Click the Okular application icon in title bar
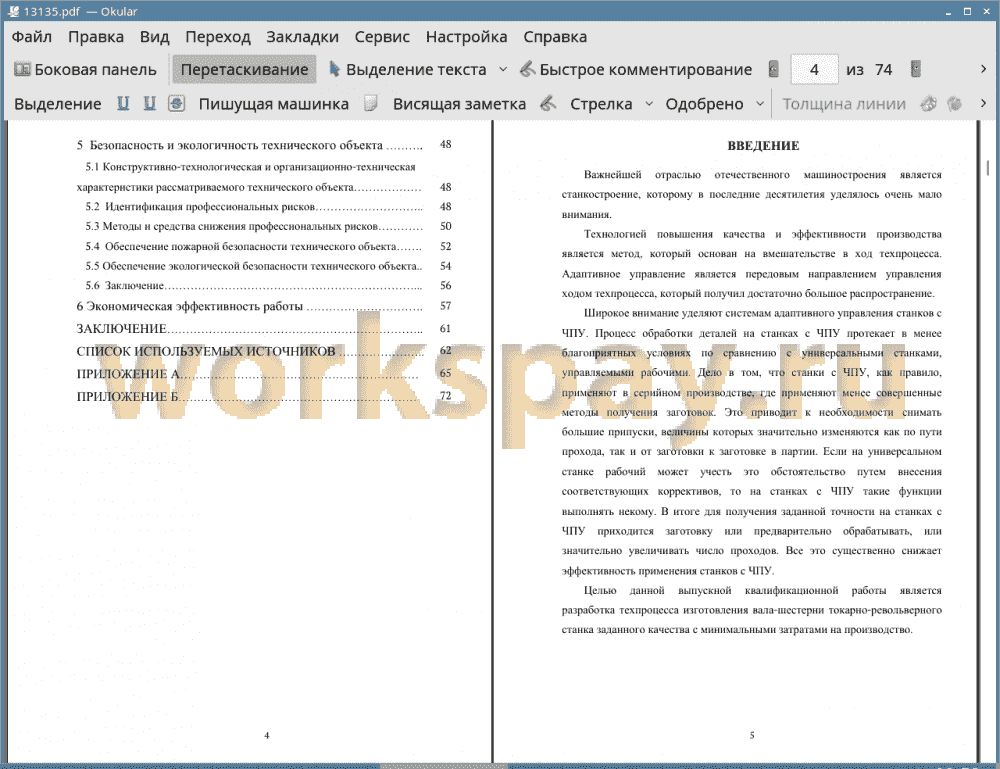This screenshot has height=769, width=1000. pos(13,11)
